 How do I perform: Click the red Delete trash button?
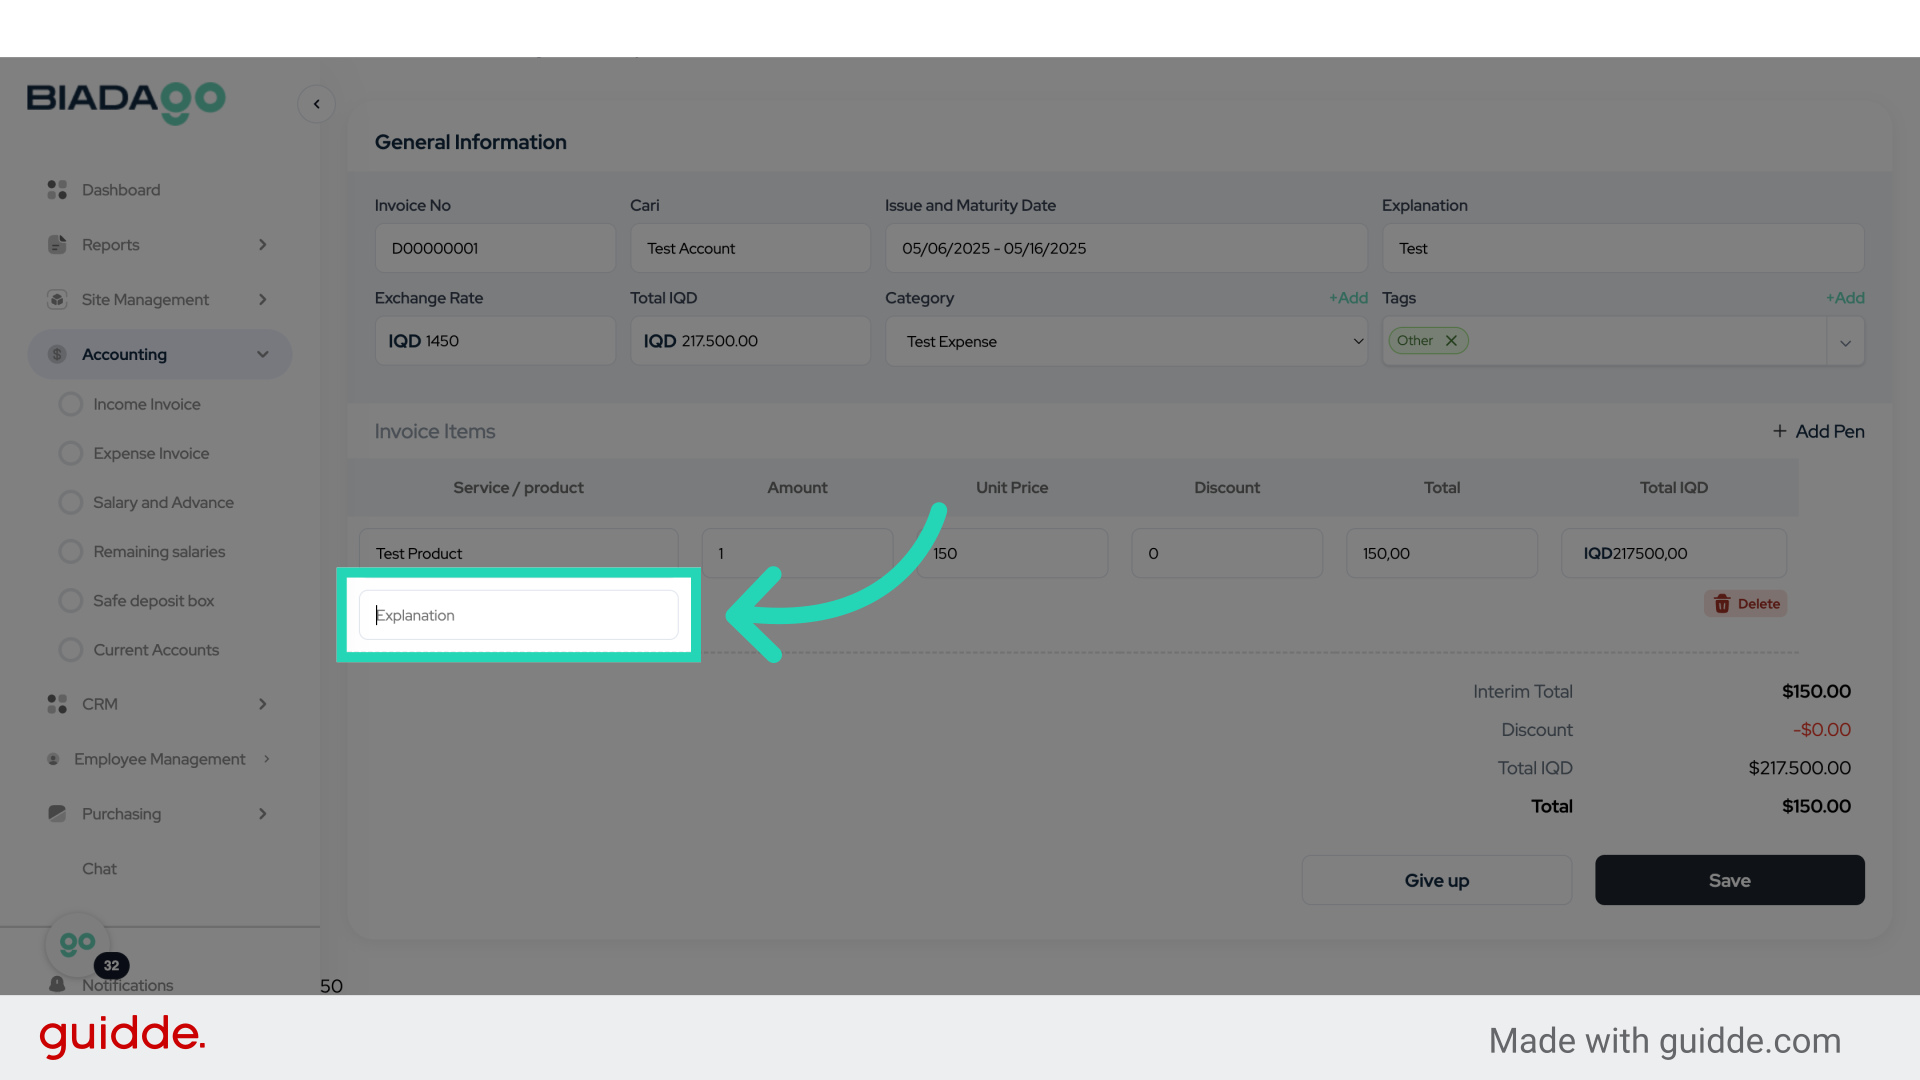coord(1745,604)
